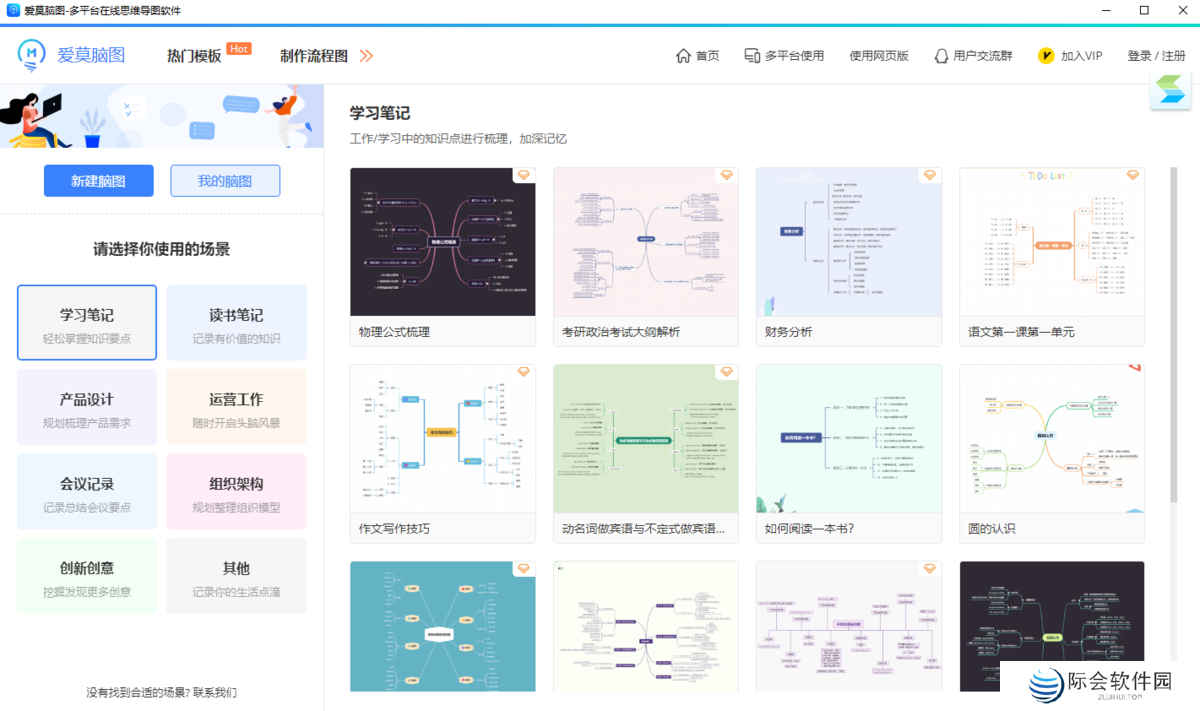Select the 创新创意 scenario
The height and width of the screenshot is (711, 1200).
pyautogui.click(x=87, y=575)
